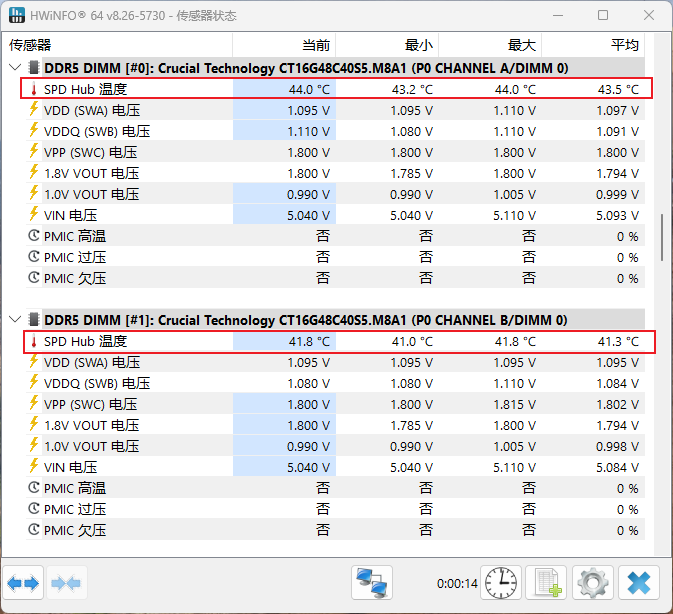Open the network remote monitoring icon
673x614 pixels.
(372, 582)
